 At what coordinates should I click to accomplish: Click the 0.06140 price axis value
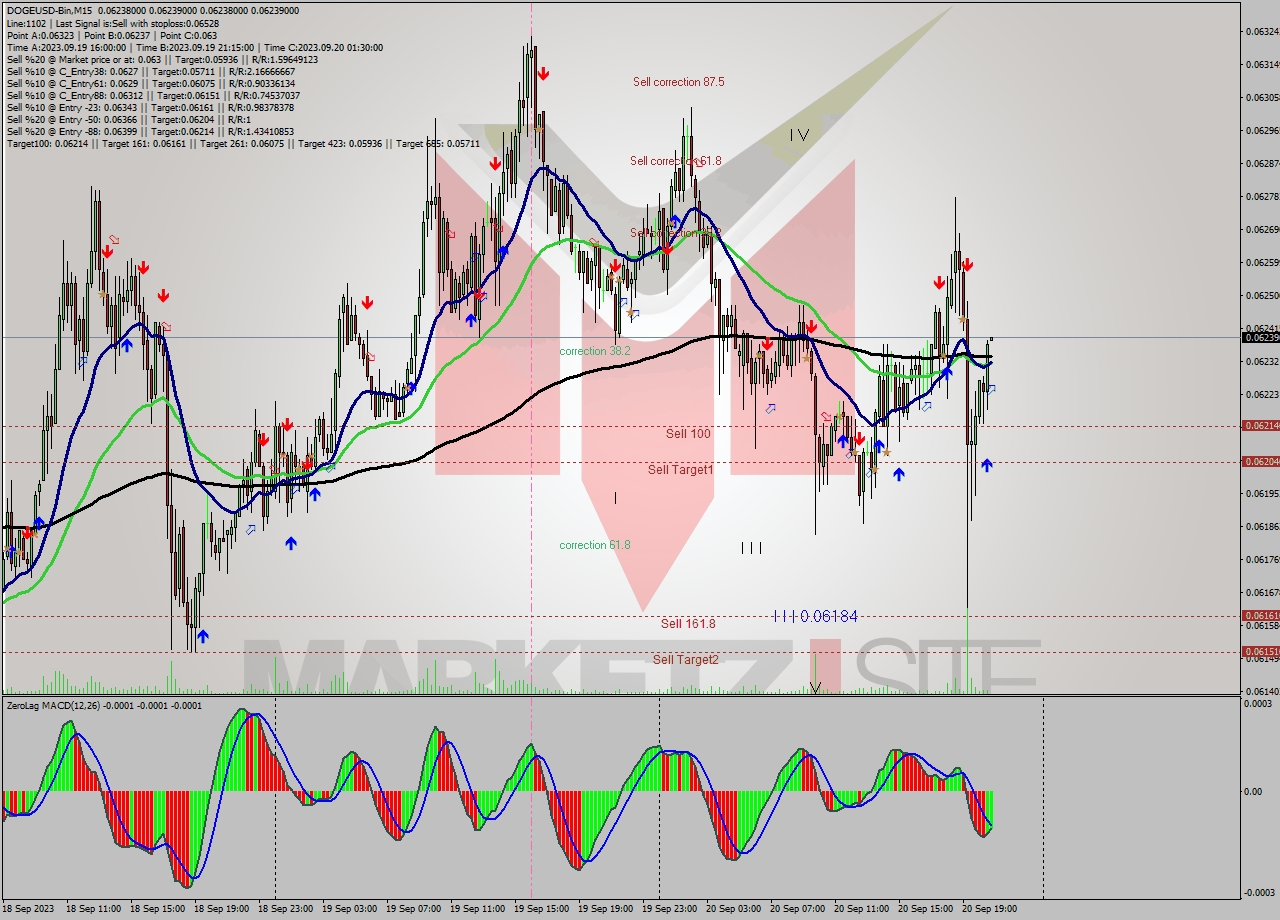1261,691
